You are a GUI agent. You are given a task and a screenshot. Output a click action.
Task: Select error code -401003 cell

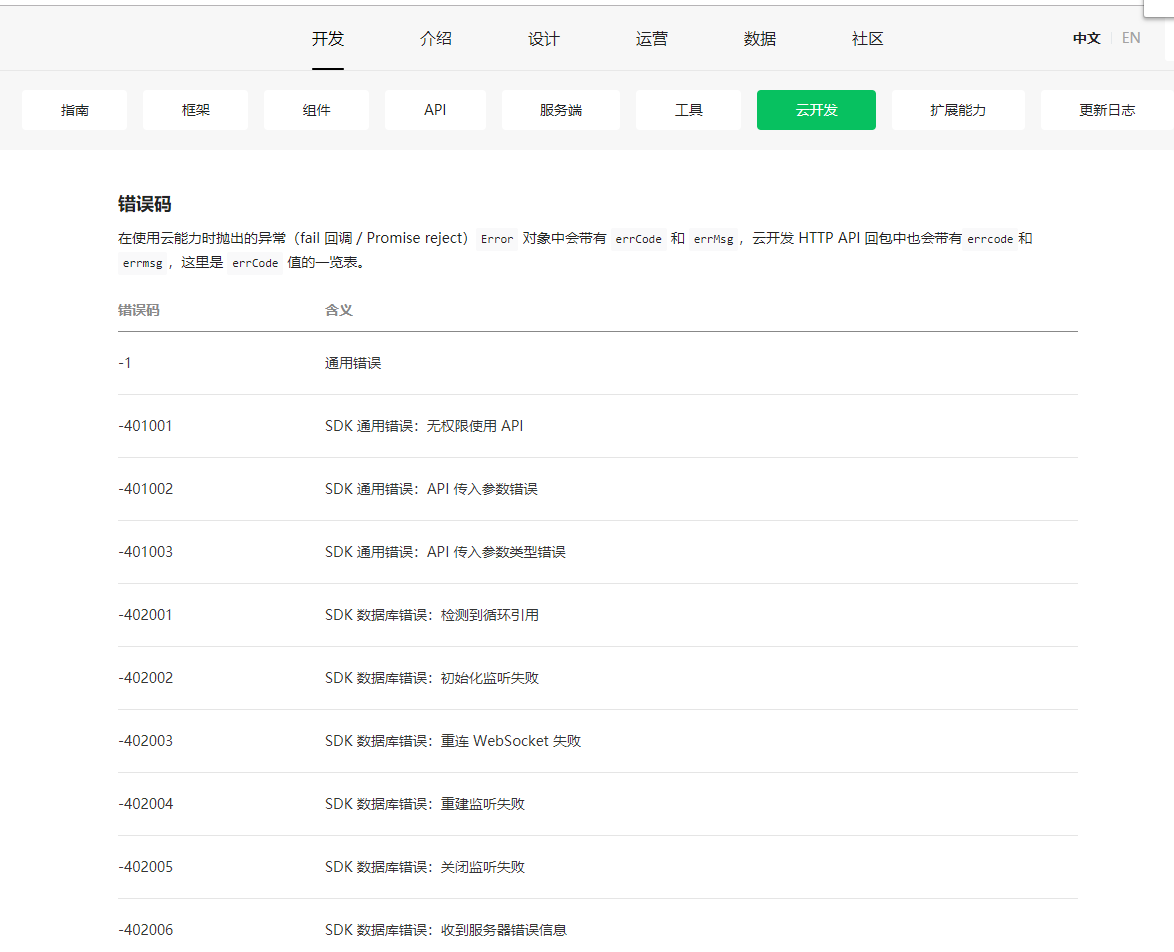(x=145, y=552)
